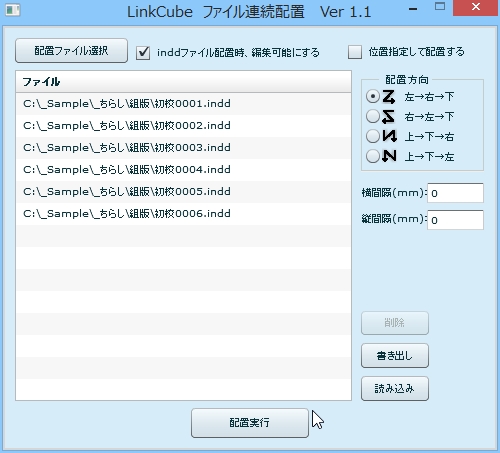Click the 縦間隔(mm) input field
This screenshot has height=453, width=500.
tap(455, 220)
